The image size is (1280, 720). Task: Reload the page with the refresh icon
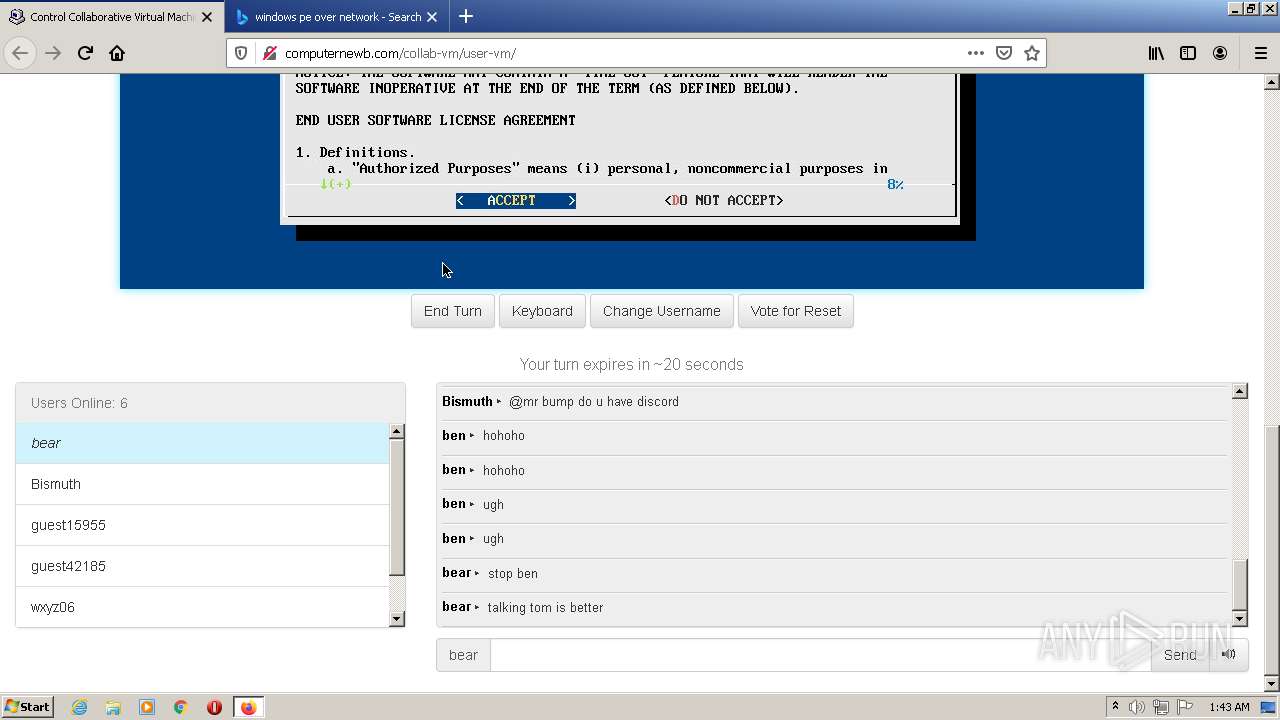tap(85, 53)
